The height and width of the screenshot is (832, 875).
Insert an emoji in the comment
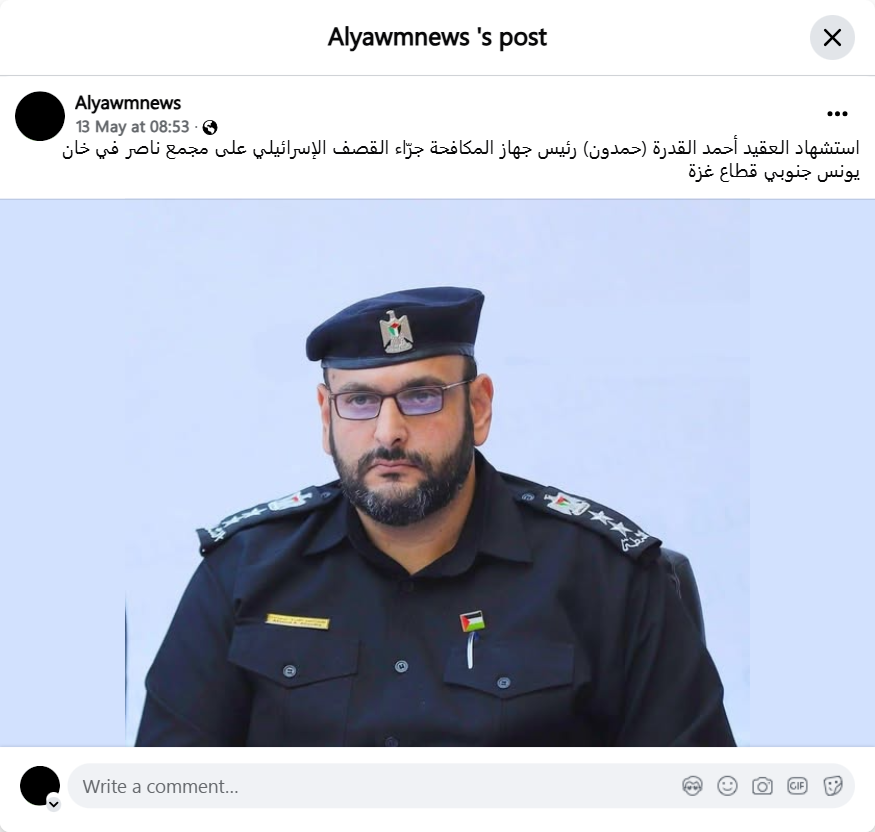click(x=727, y=786)
